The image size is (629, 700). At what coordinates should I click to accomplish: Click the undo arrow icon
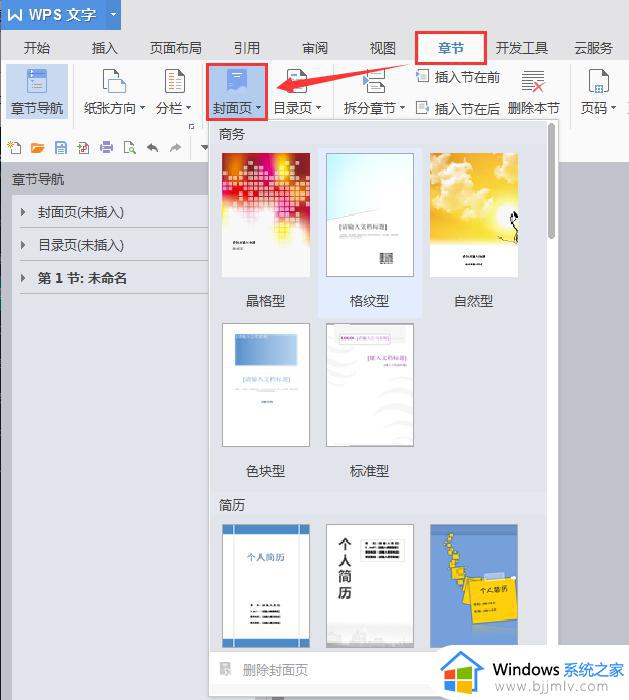click(x=152, y=147)
